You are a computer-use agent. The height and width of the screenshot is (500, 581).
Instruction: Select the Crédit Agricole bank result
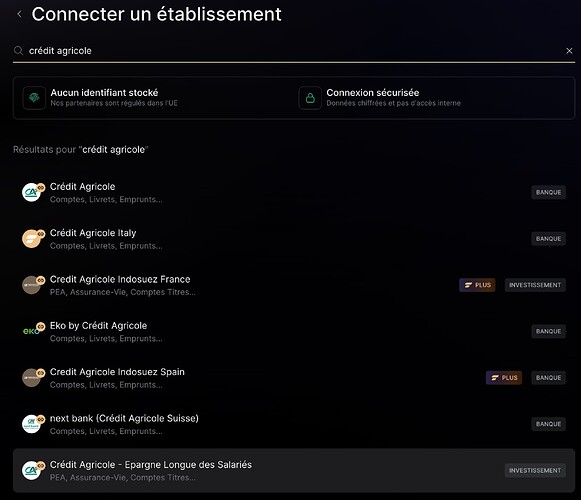coord(294,192)
